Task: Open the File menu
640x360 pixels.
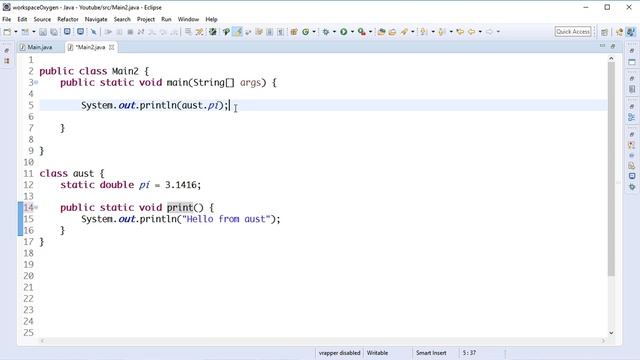Action: 7,19
